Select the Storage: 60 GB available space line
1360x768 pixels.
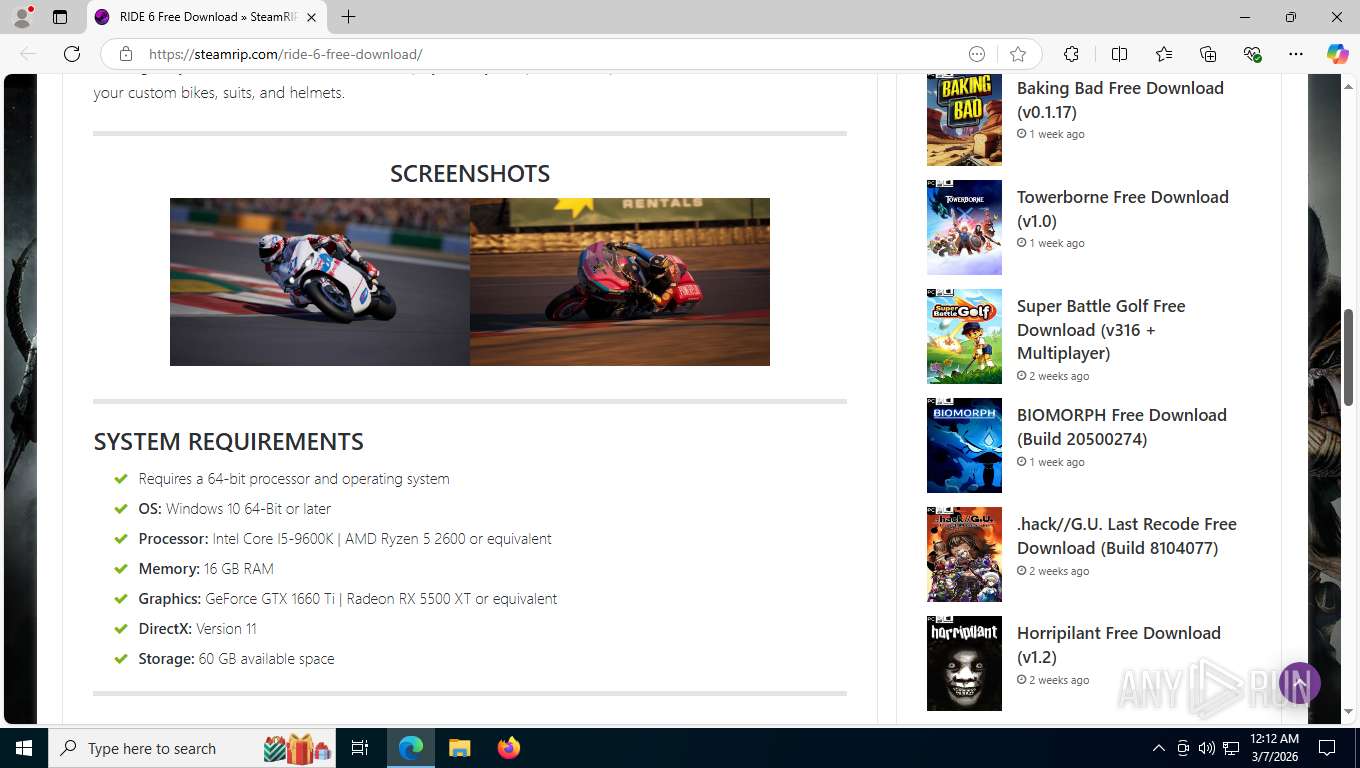tap(236, 658)
